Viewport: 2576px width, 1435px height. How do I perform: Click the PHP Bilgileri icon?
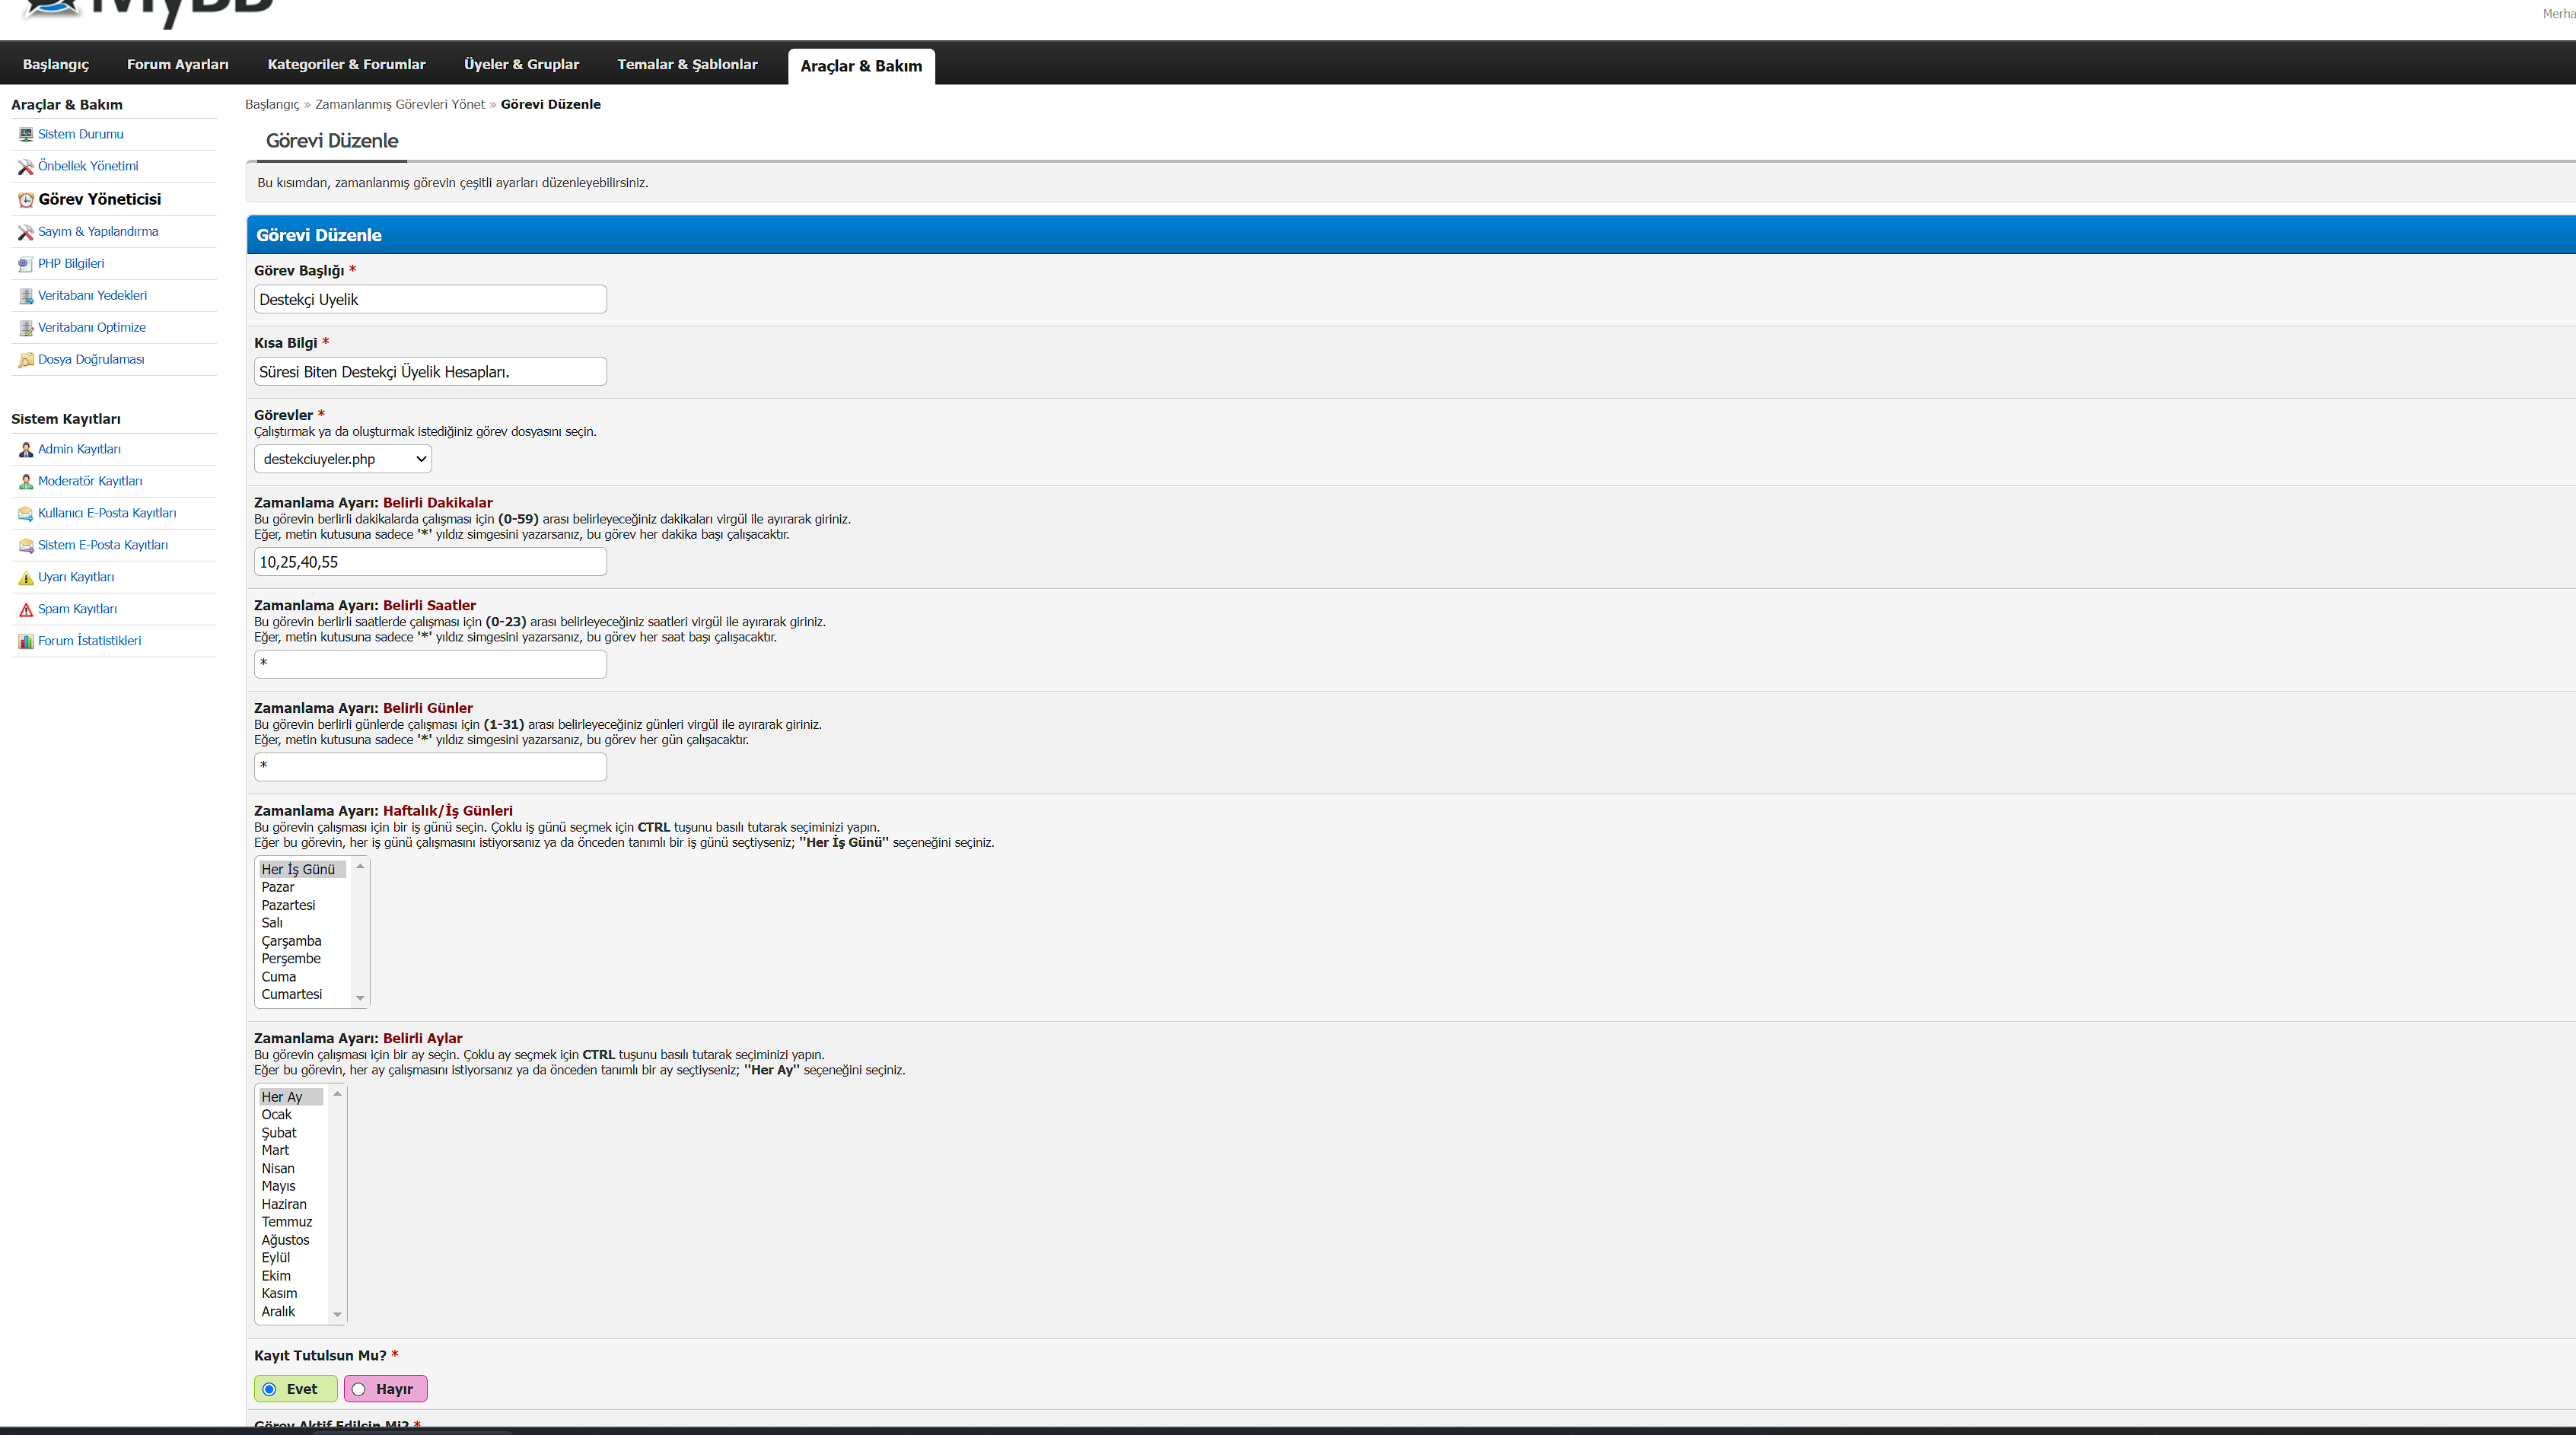click(26, 264)
